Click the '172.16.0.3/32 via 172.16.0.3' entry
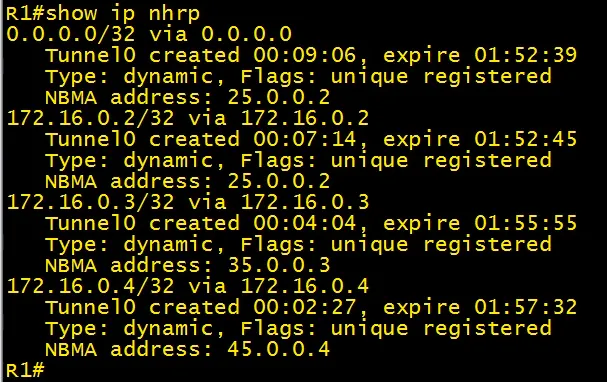This screenshot has width=607, height=382. click(x=188, y=202)
